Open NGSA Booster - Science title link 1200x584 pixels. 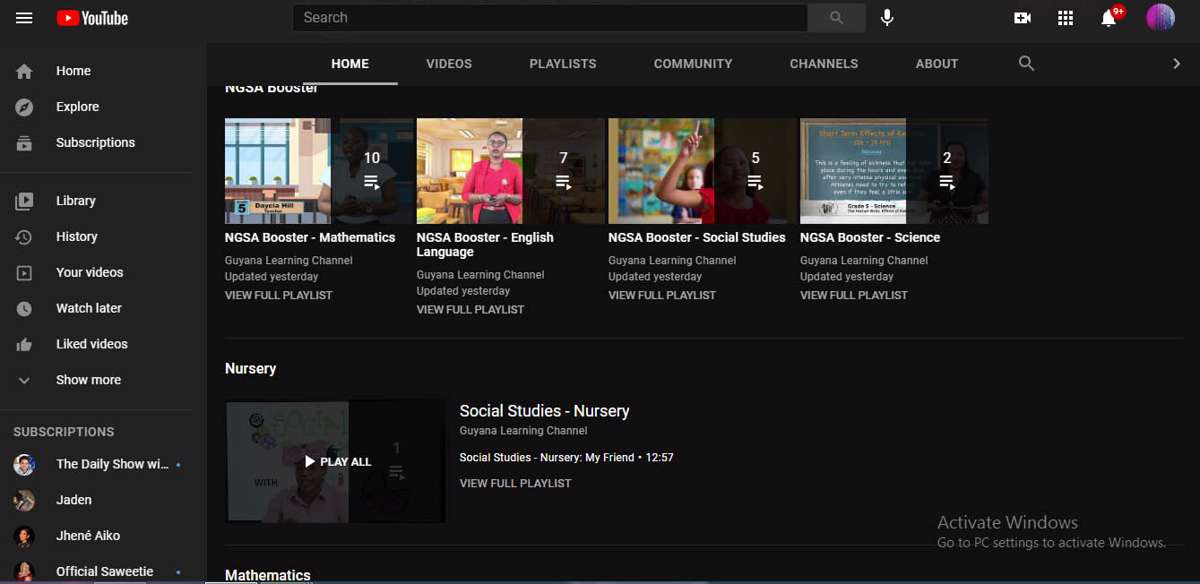pyautogui.click(x=870, y=238)
